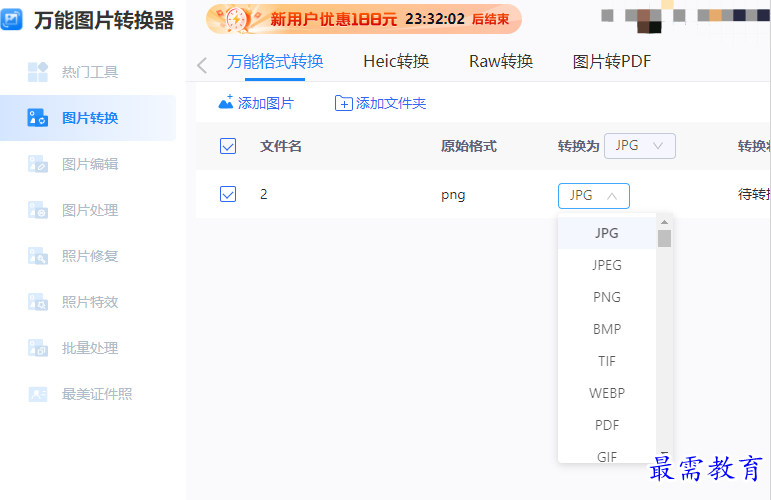Screen dimensions: 771x500
Task: Uncheck the checkbox for file 2
Action: (228, 194)
